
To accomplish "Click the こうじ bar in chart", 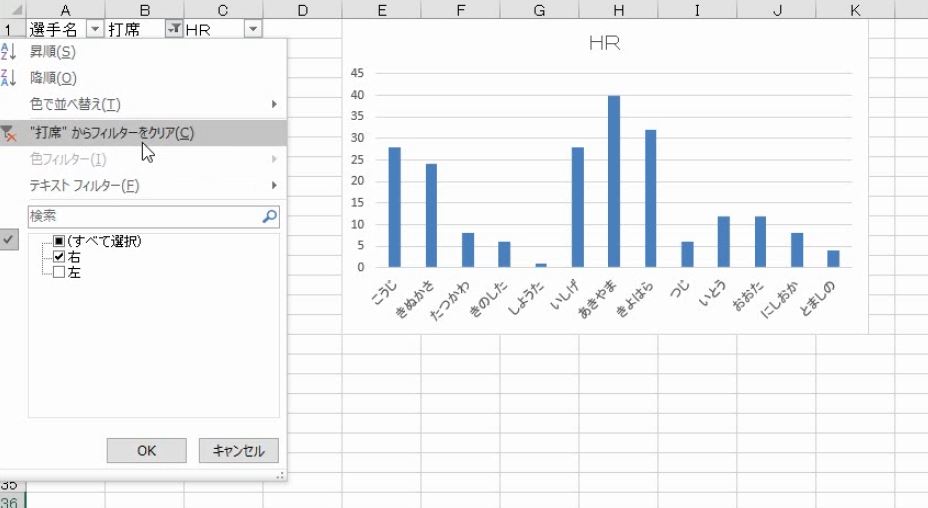I will pos(394,207).
